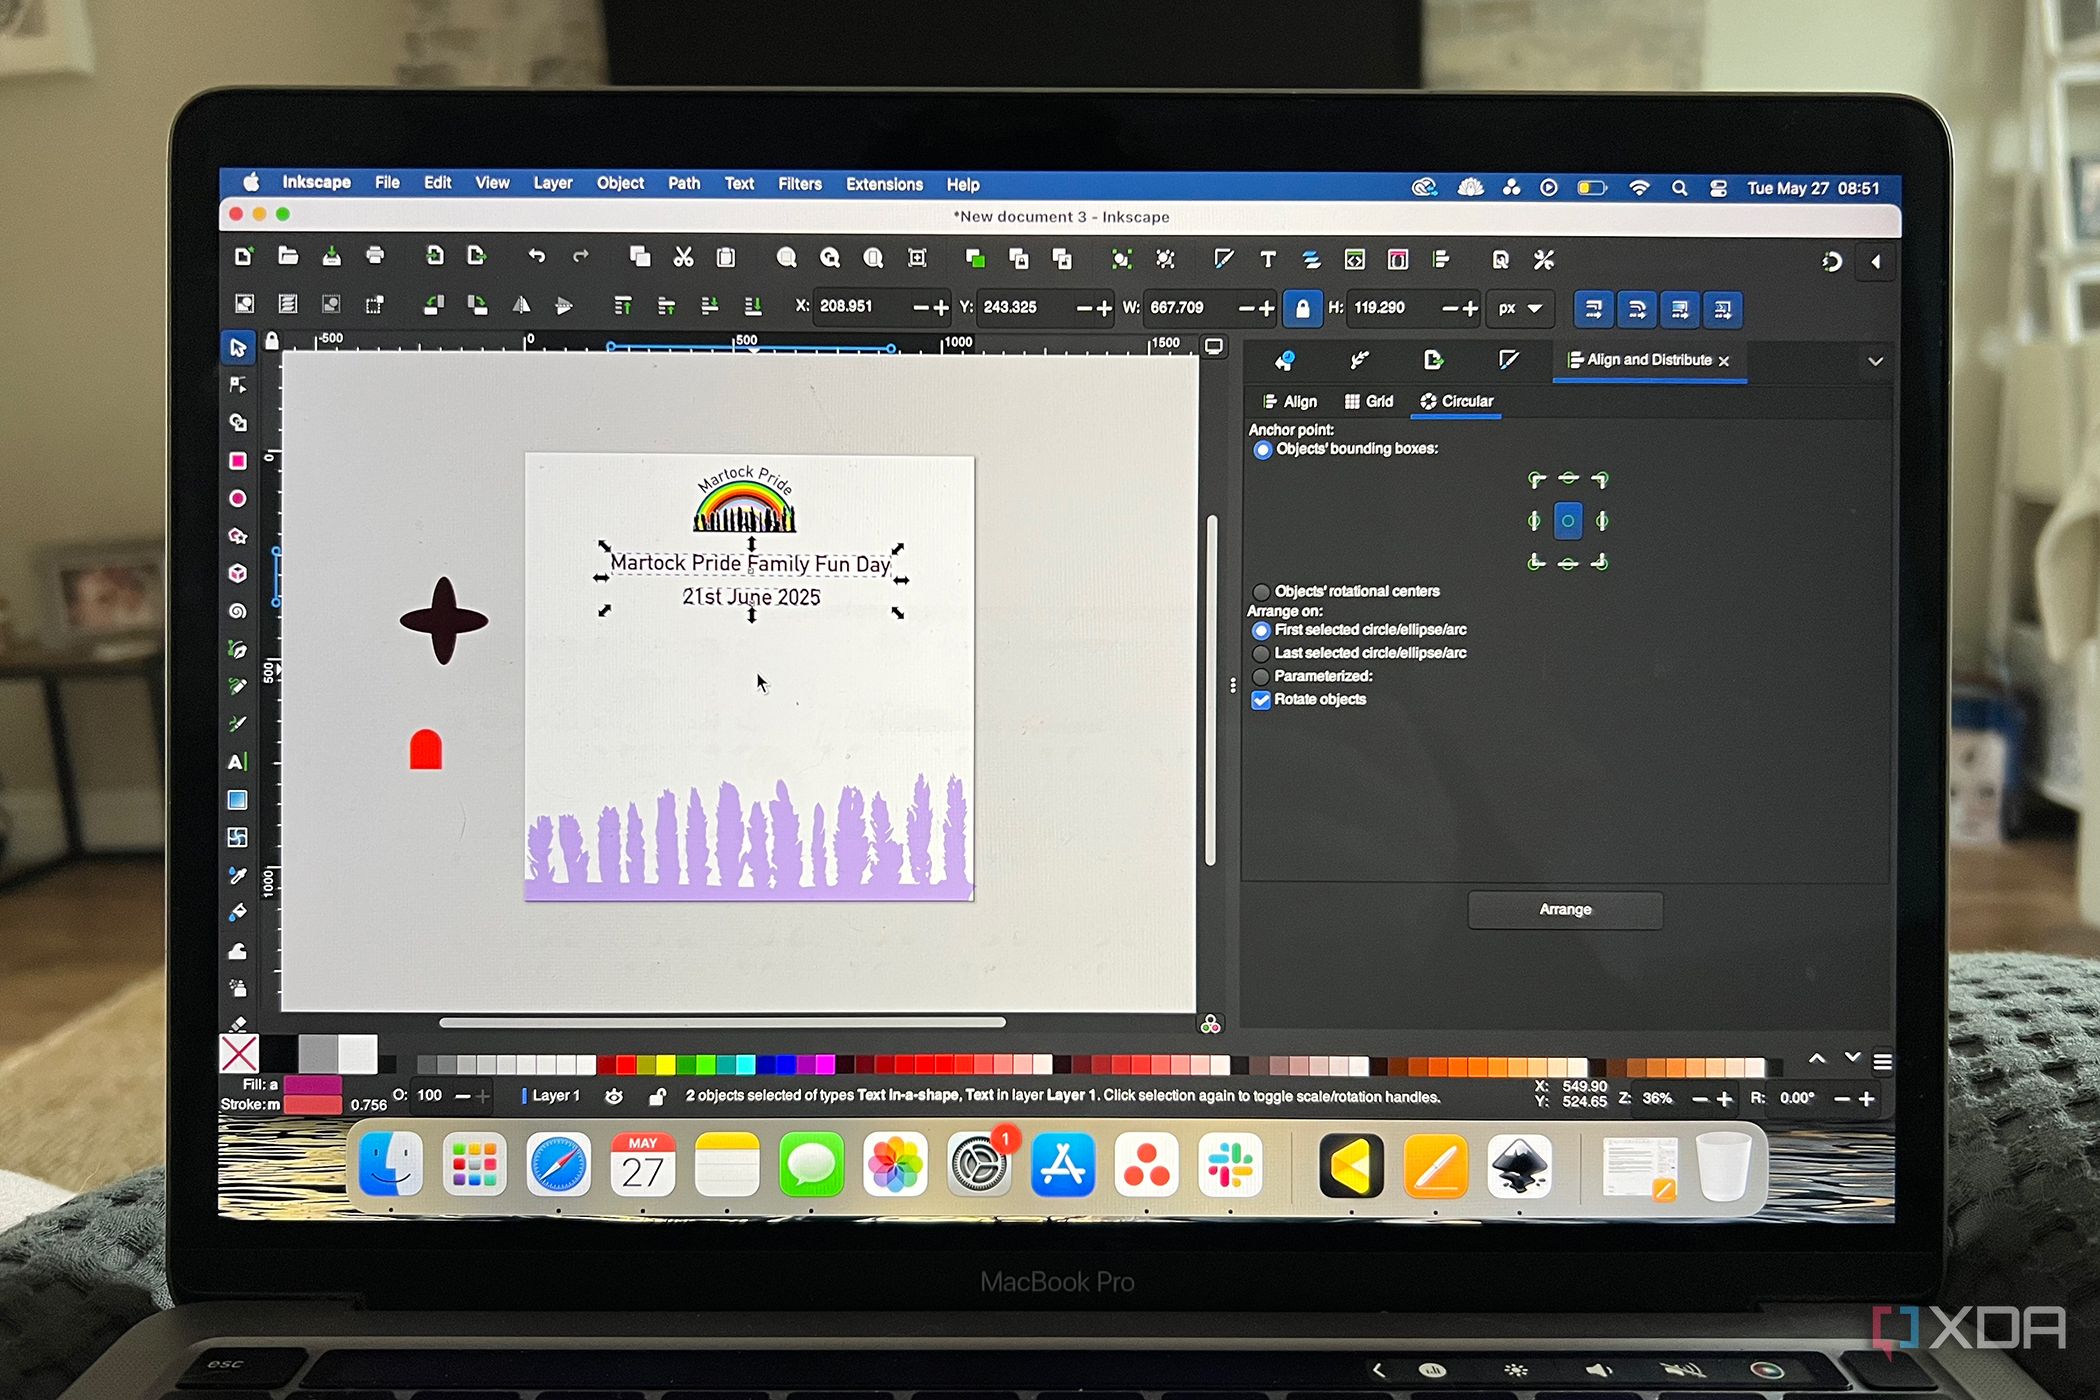Click the Undo icon in the toolbar
The height and width of the screenshot is (1400, 2100).
click(537, 257)
